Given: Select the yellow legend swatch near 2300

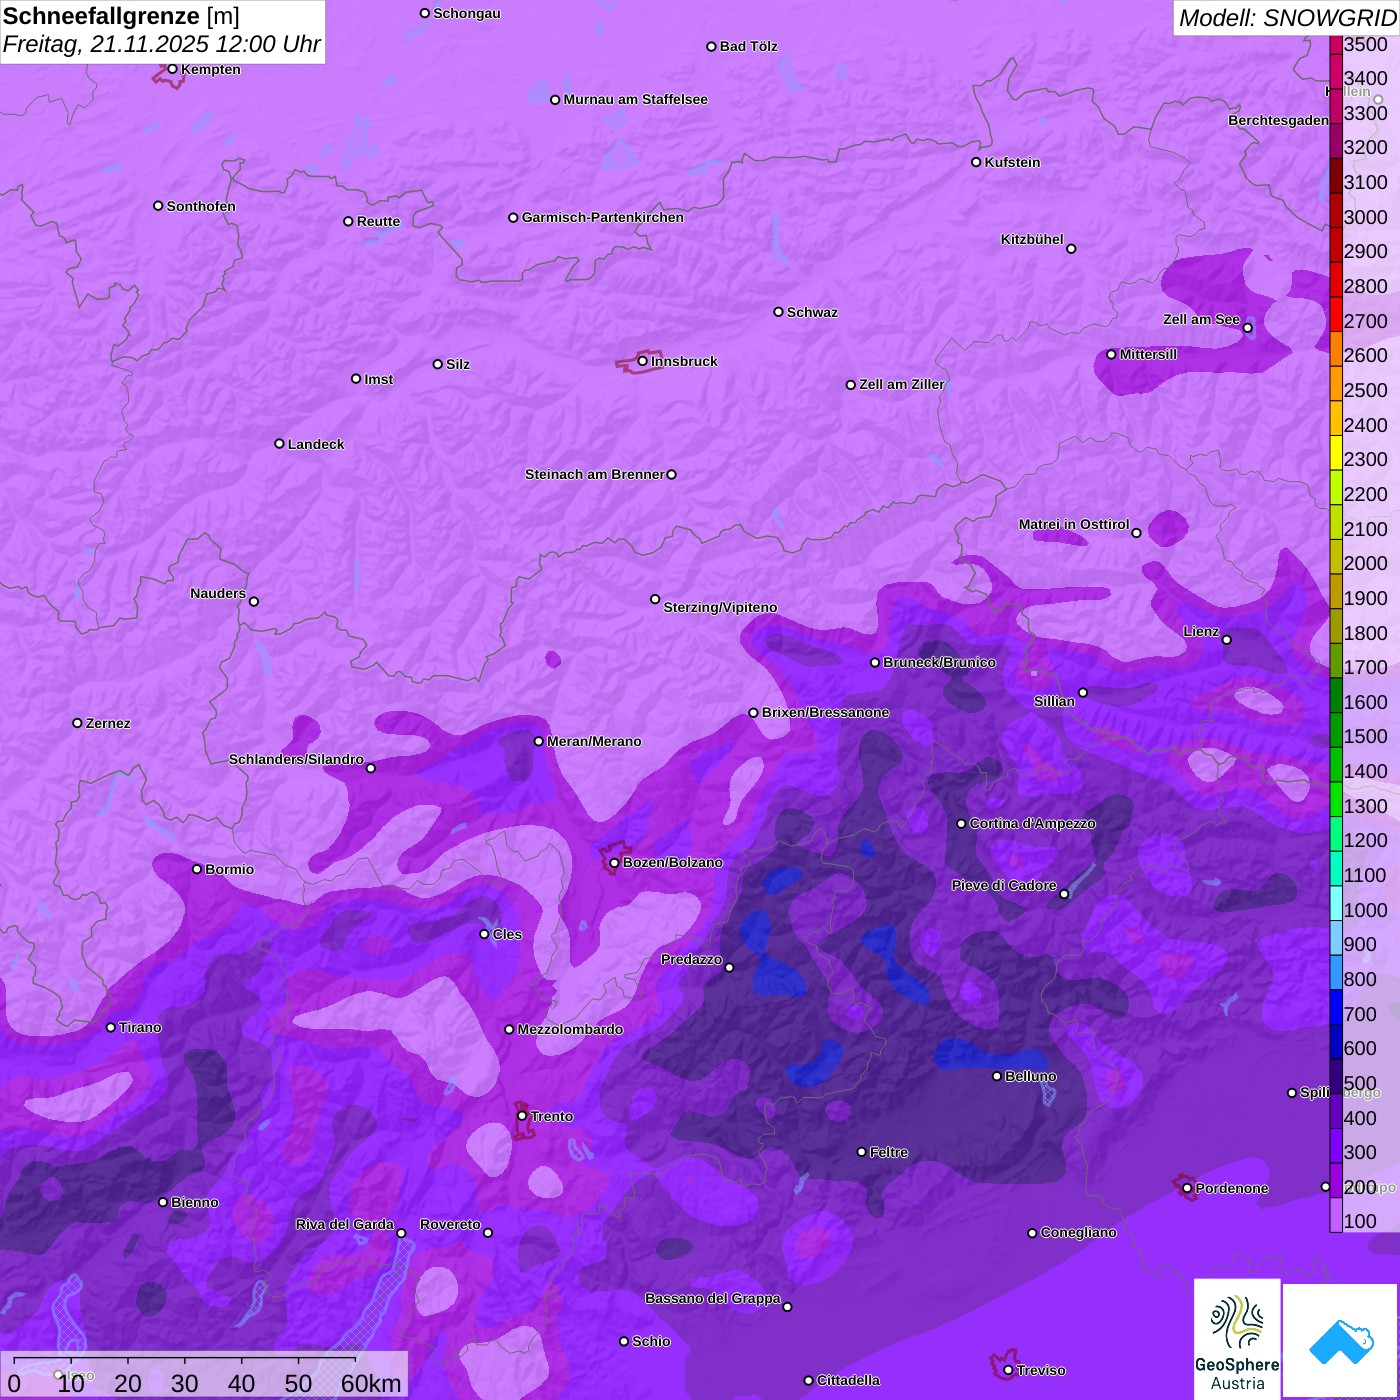Looking at the screenshot, I should click(x=1336, y=453).
